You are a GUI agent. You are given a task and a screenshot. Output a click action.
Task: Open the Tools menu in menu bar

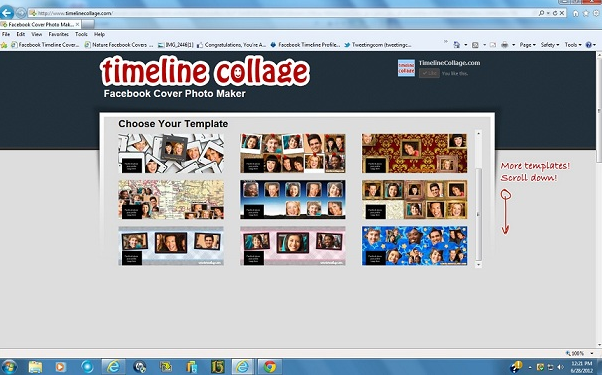(81, 34)
